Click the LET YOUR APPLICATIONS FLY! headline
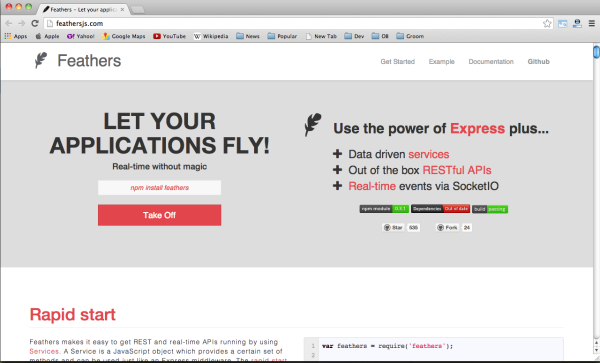Screen dimensions: 600x363 [x=159, y=133]
